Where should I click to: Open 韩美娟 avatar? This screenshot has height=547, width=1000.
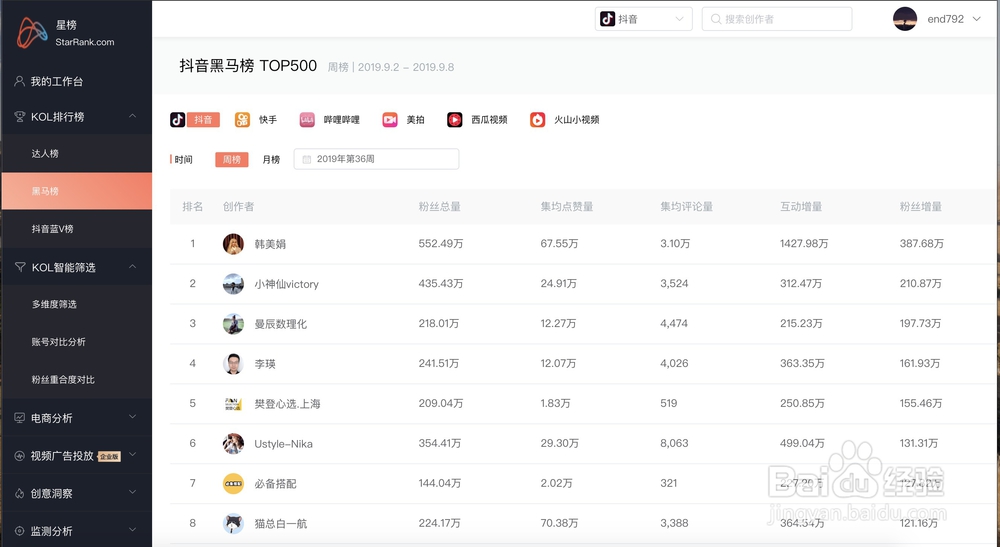(233, 244)
